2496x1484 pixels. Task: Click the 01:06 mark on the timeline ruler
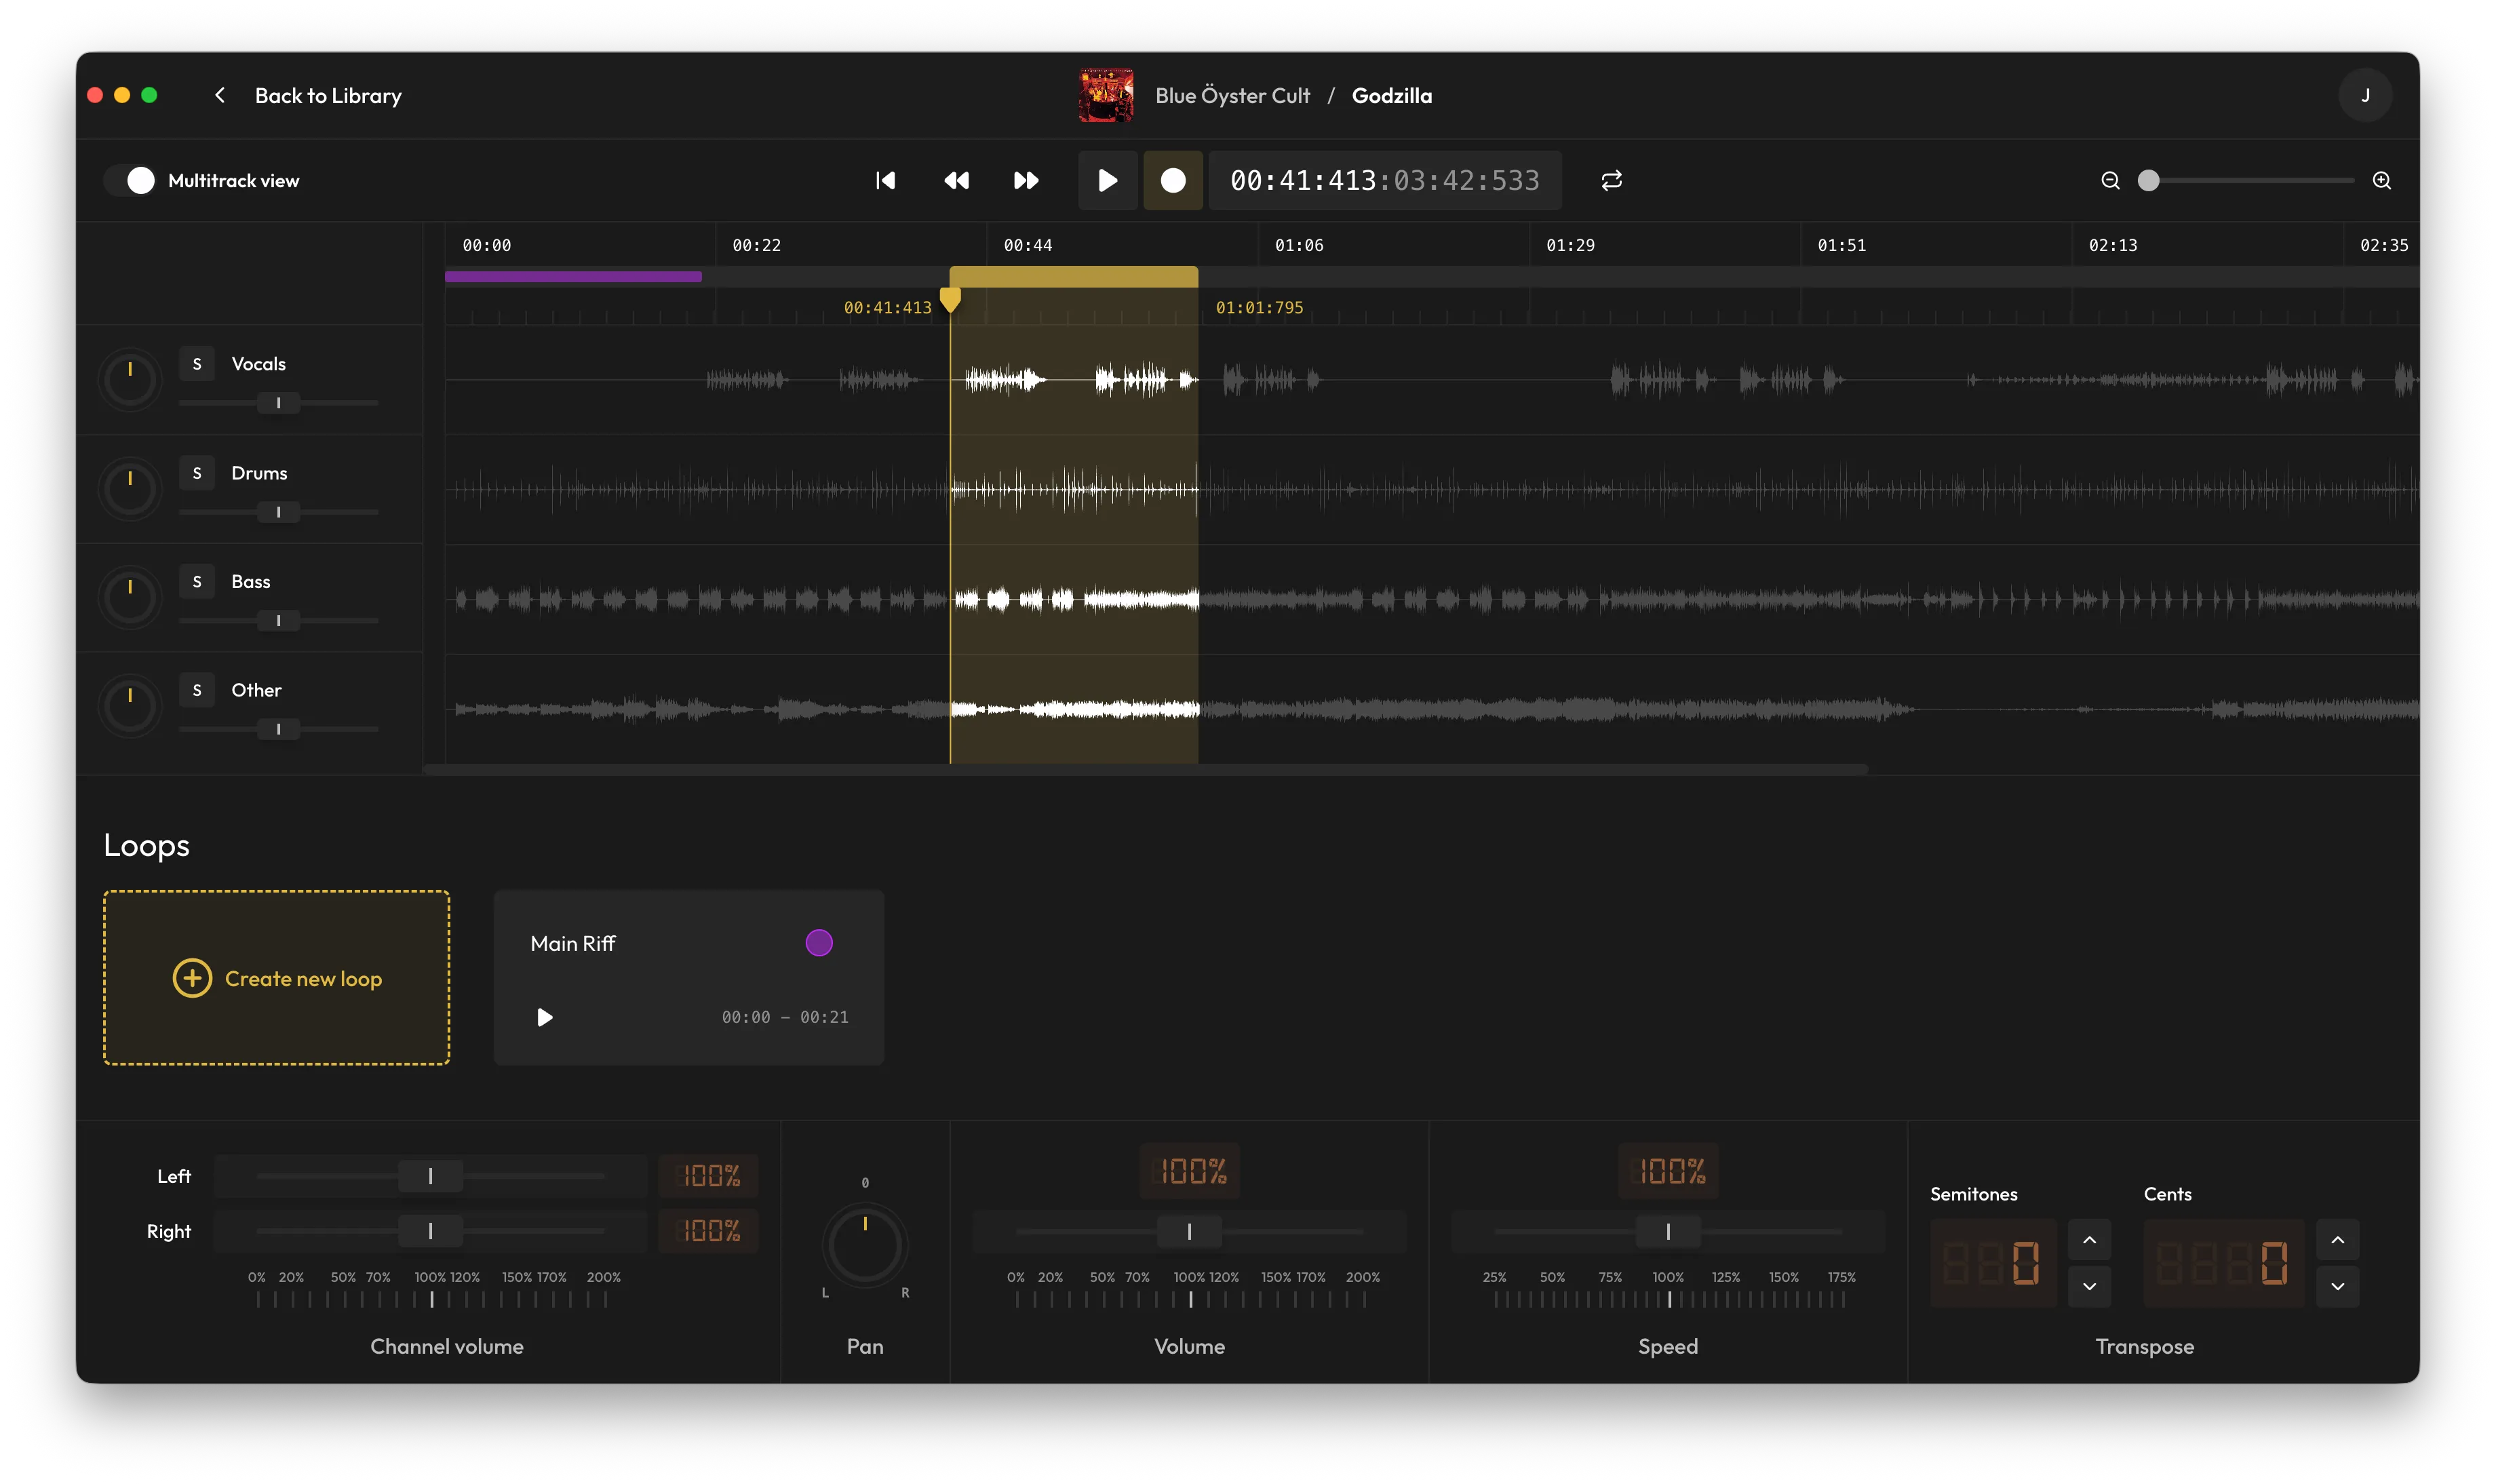1298,245
